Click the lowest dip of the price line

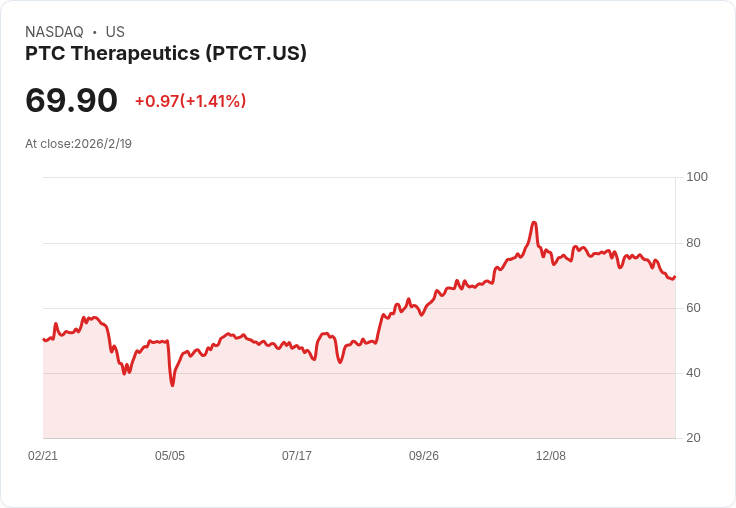click(172, 385)
